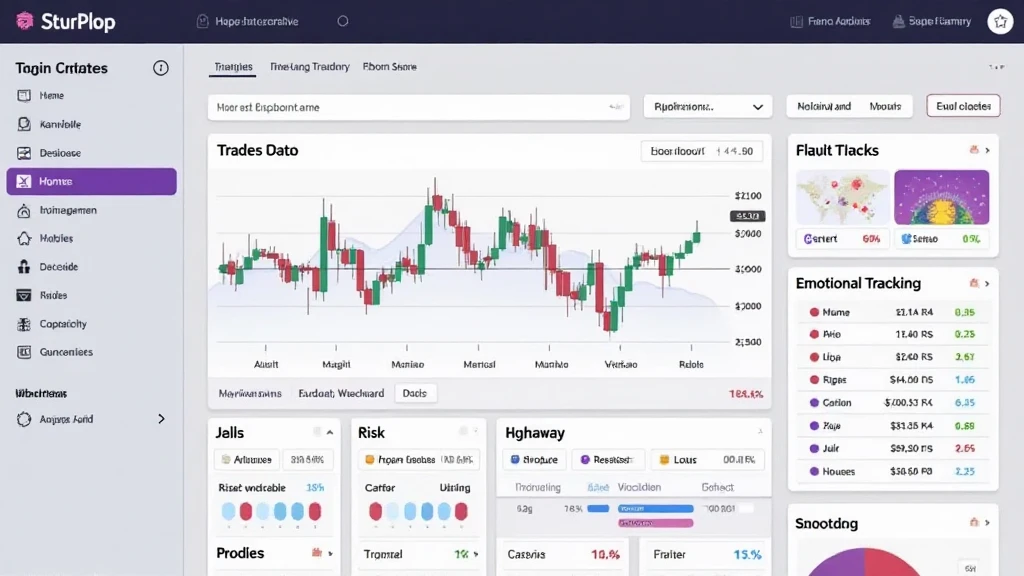The width and height of the screenshot is (1024, 576).
Task: Open the world map thumbnail in Flault Tlacks
Action: point(842,197)
